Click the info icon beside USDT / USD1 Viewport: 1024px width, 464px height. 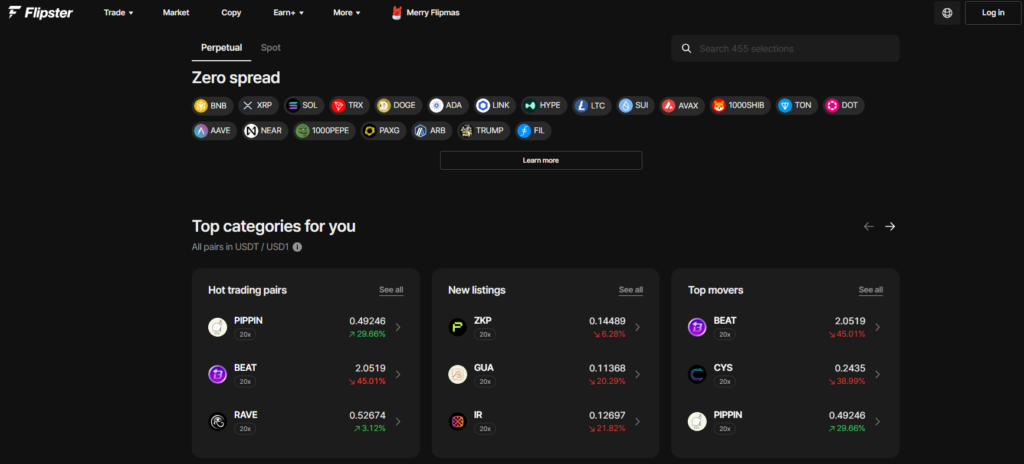[297, 247]
